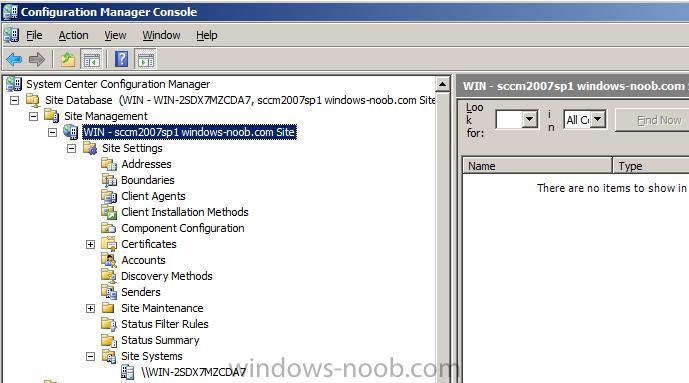This screenshot has width=689, height=383.
Task: Click the Up One Level folder icon
Action: pos(68,59)
